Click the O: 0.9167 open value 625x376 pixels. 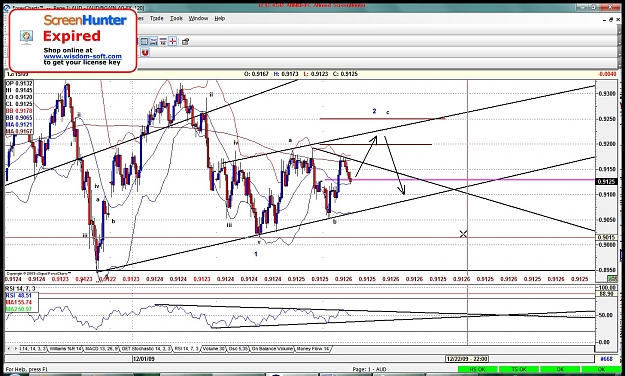(256, 74)
